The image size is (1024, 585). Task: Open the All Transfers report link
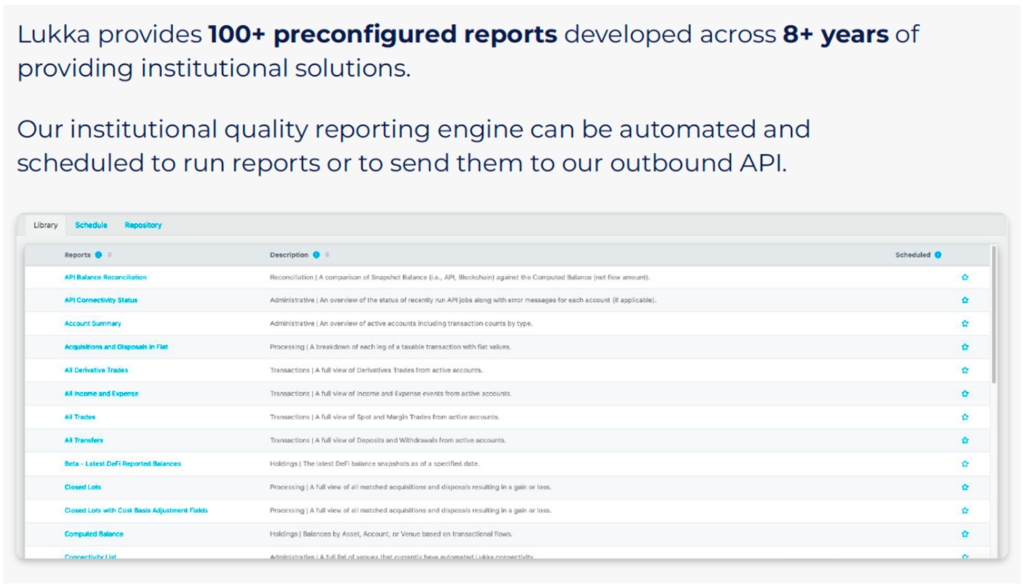click(84, 441)
